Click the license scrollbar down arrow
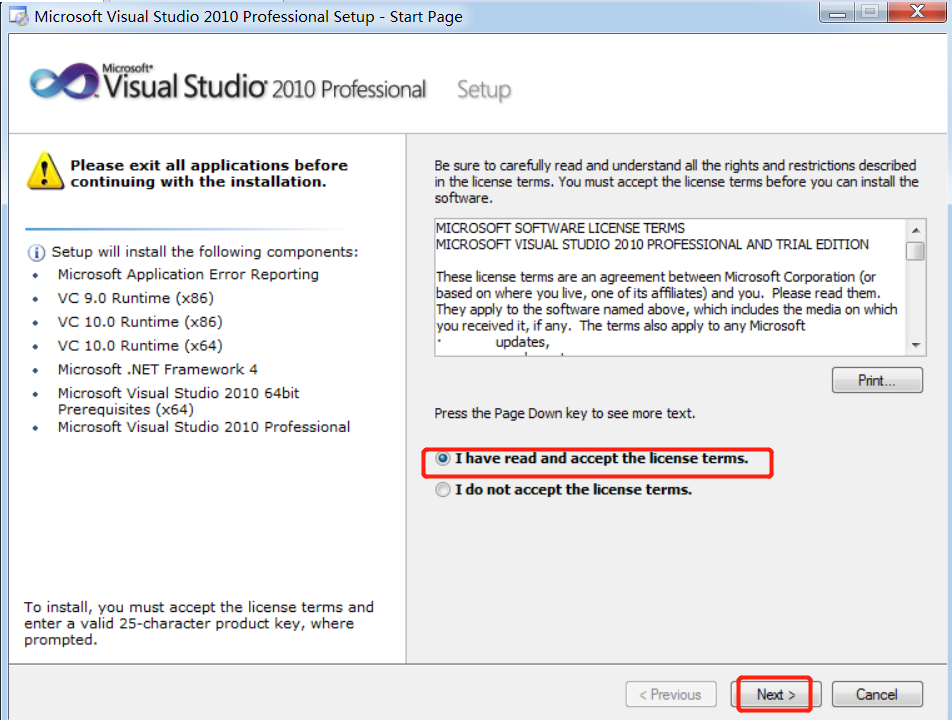Screen dimensions: 952x720 coord(915,345)
